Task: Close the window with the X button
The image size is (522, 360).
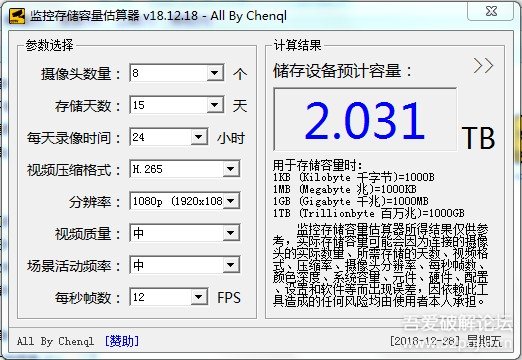Action: pyautogui.click(x=491, y=11)
